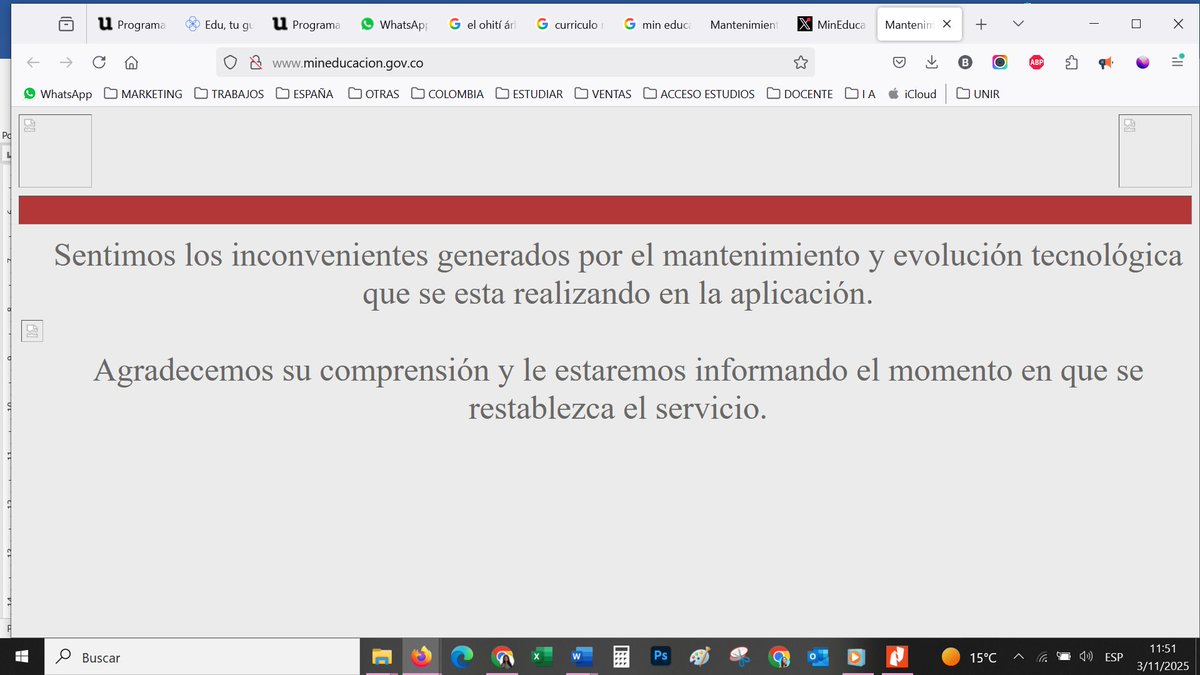Open the WhatsApp bookmark

point(57,94)
